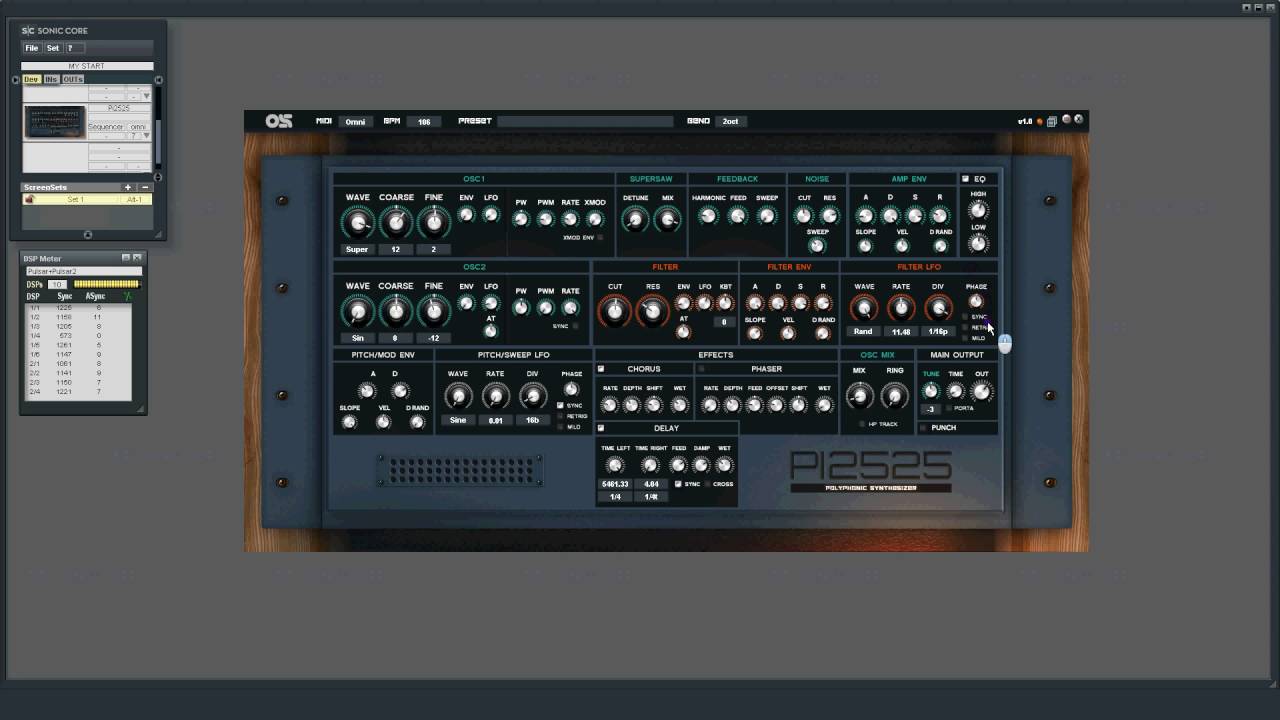Enable Delay CROSS option
The height and width of the screenshot is (720, 1280).
point(708,484)
